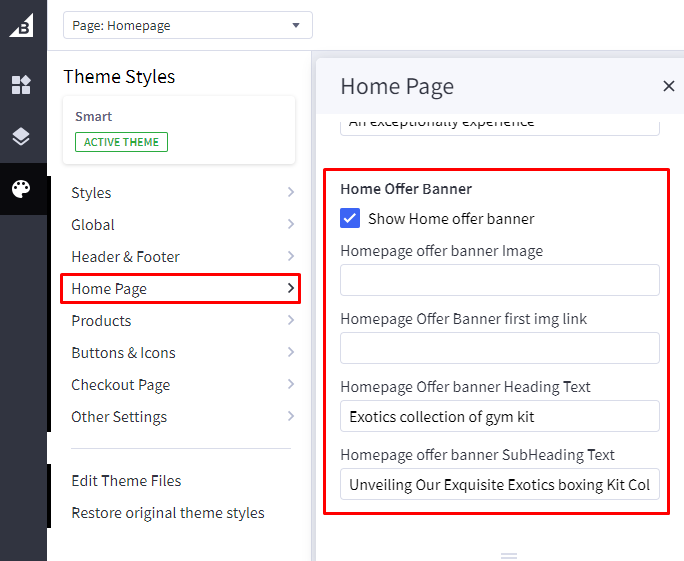Click the Offer Banner first img link field
This screenshot has width=684, height=561.
pyautogui.click(x=499, y=348)
